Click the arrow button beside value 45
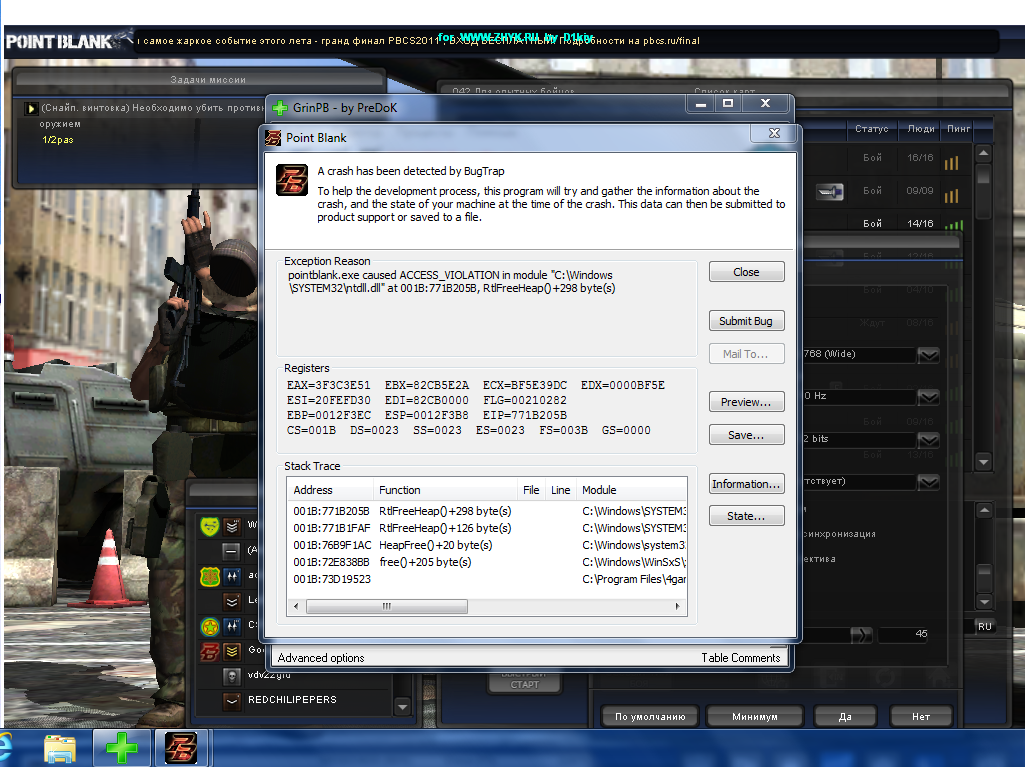The height and width of the screenshot is (767, 1025). click(861, 635)
